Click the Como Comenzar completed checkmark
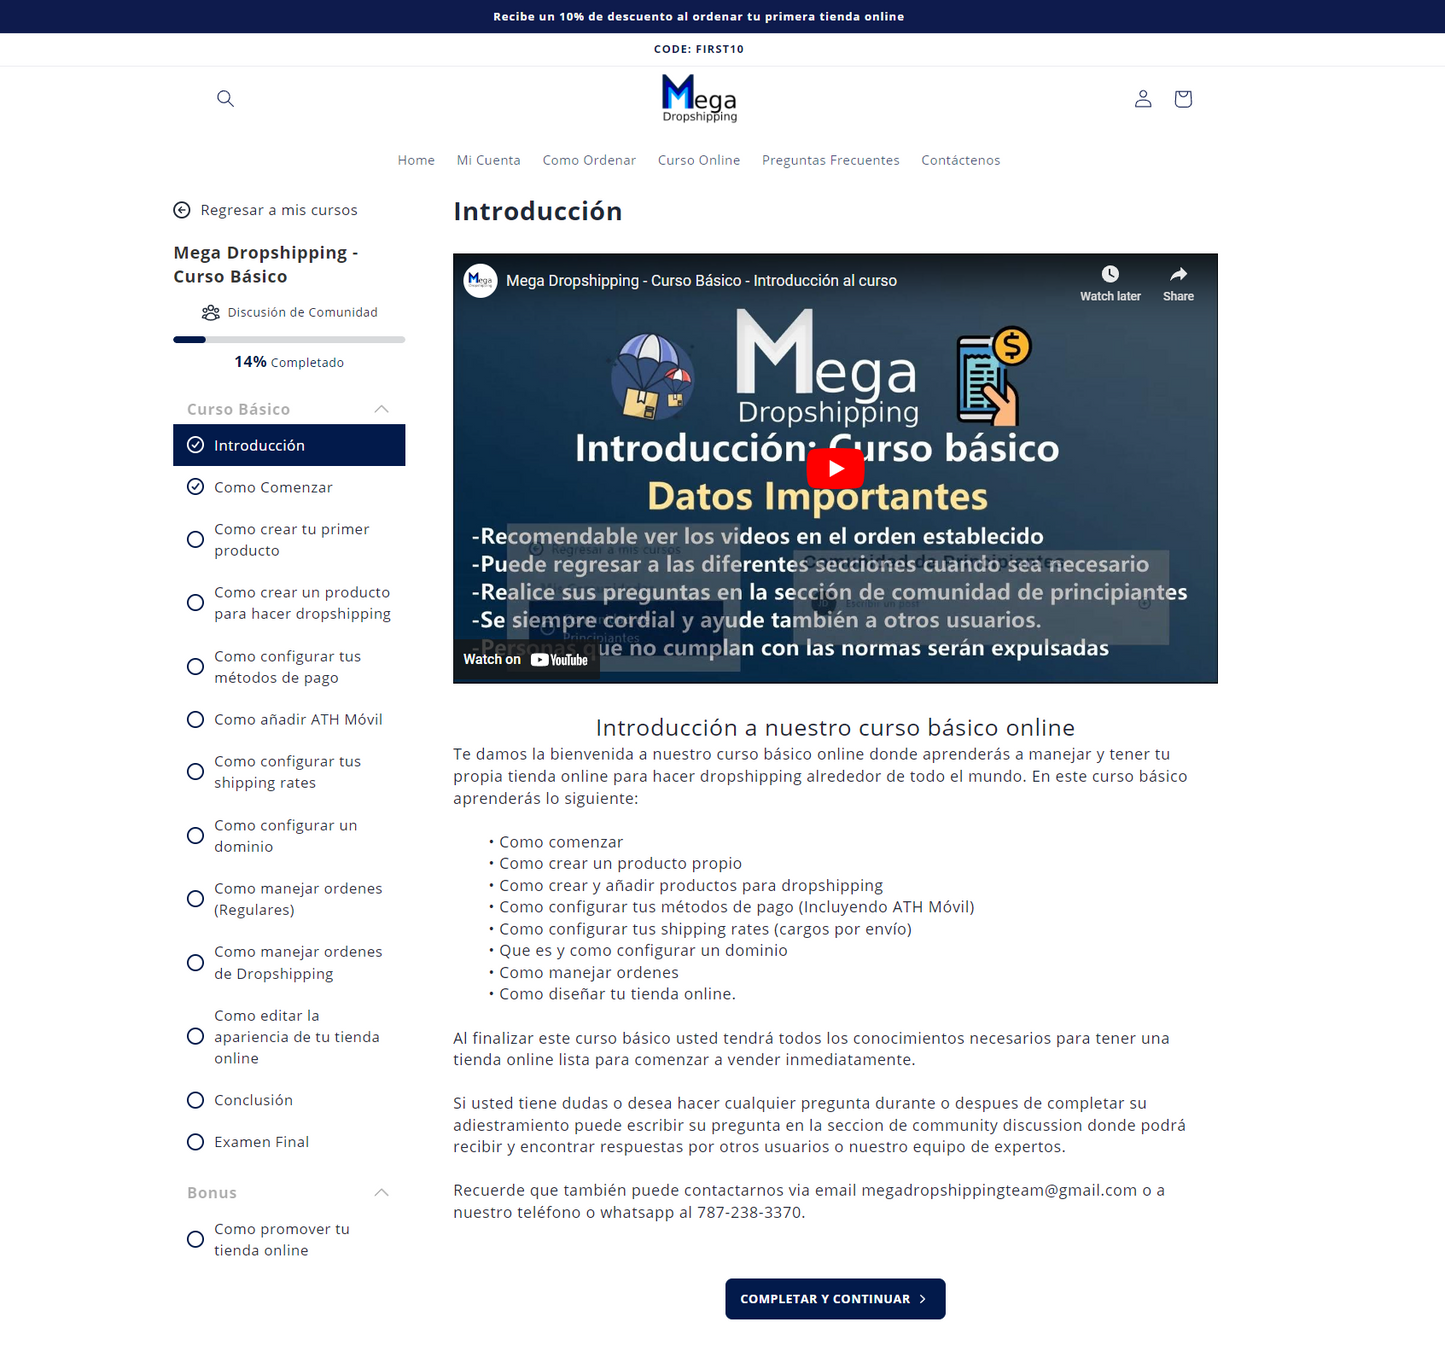This screenshot has height=1357, width=1445. coord(196,487)
